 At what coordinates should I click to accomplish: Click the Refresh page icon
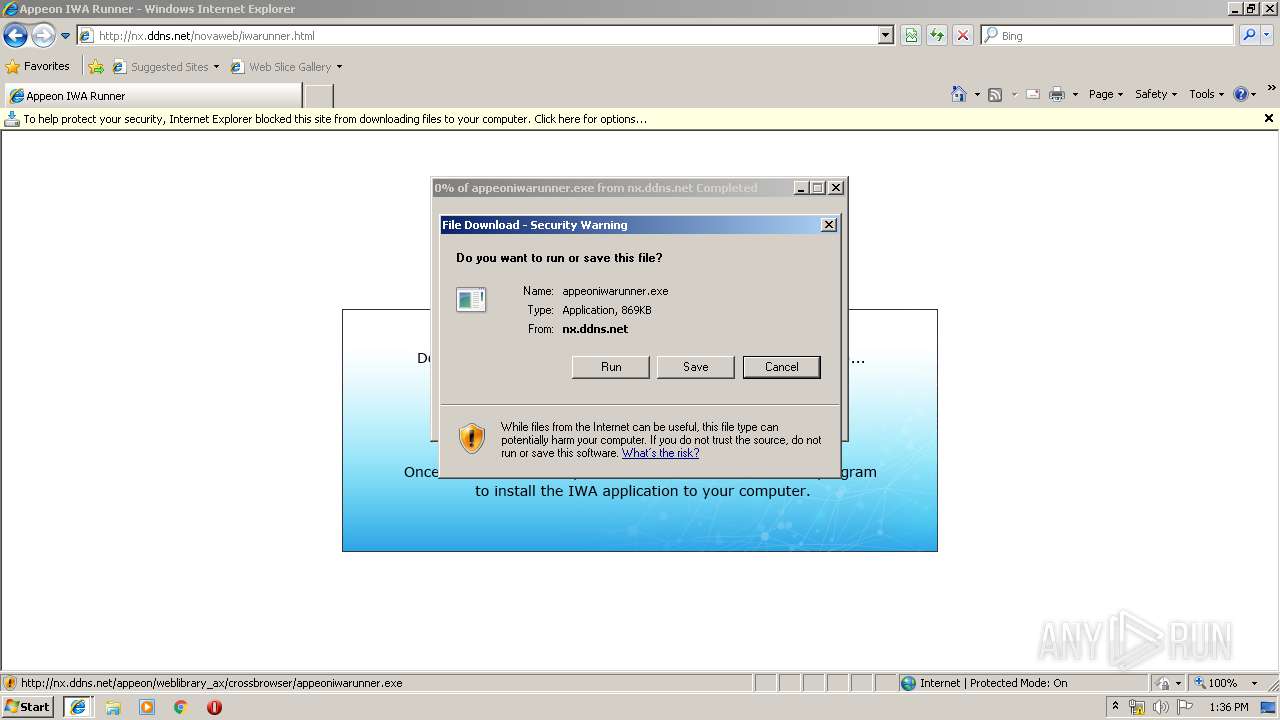(937, 36)
